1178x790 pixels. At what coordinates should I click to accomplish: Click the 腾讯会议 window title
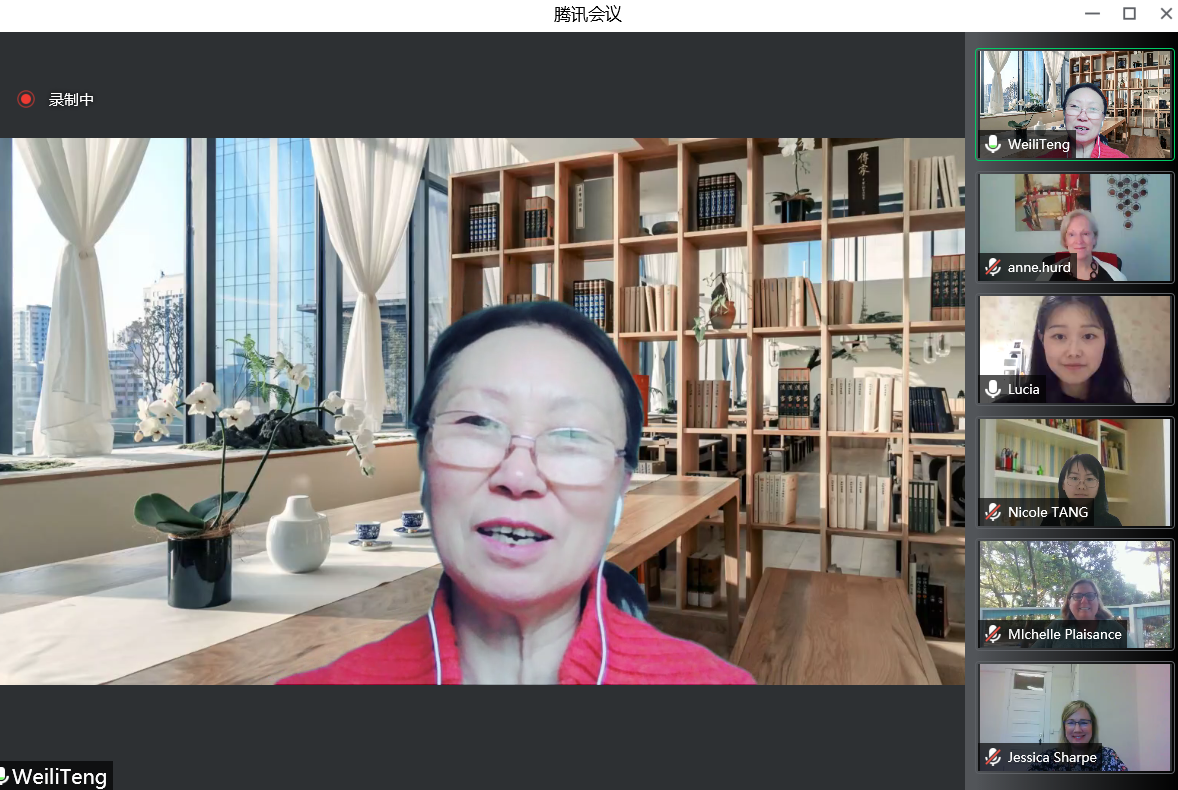pyautogui.click(x=588, y=14)
